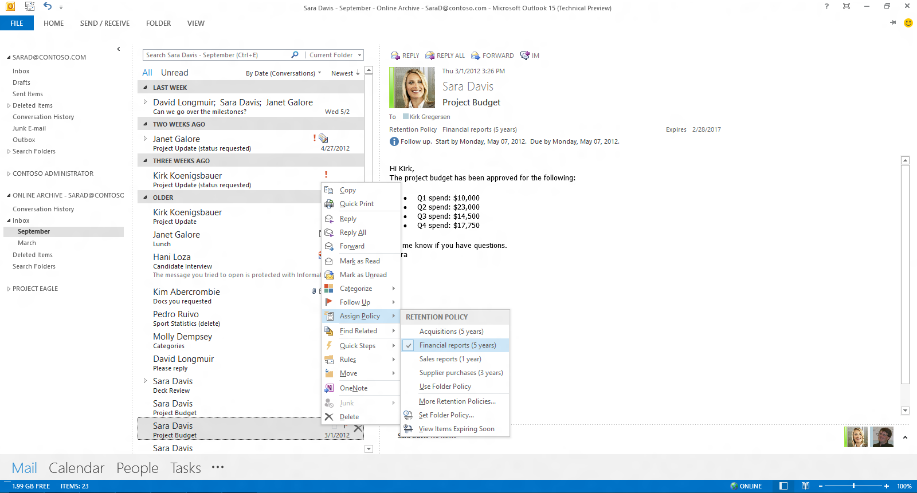Click the Reply icon in reading pane

point(395,56)
